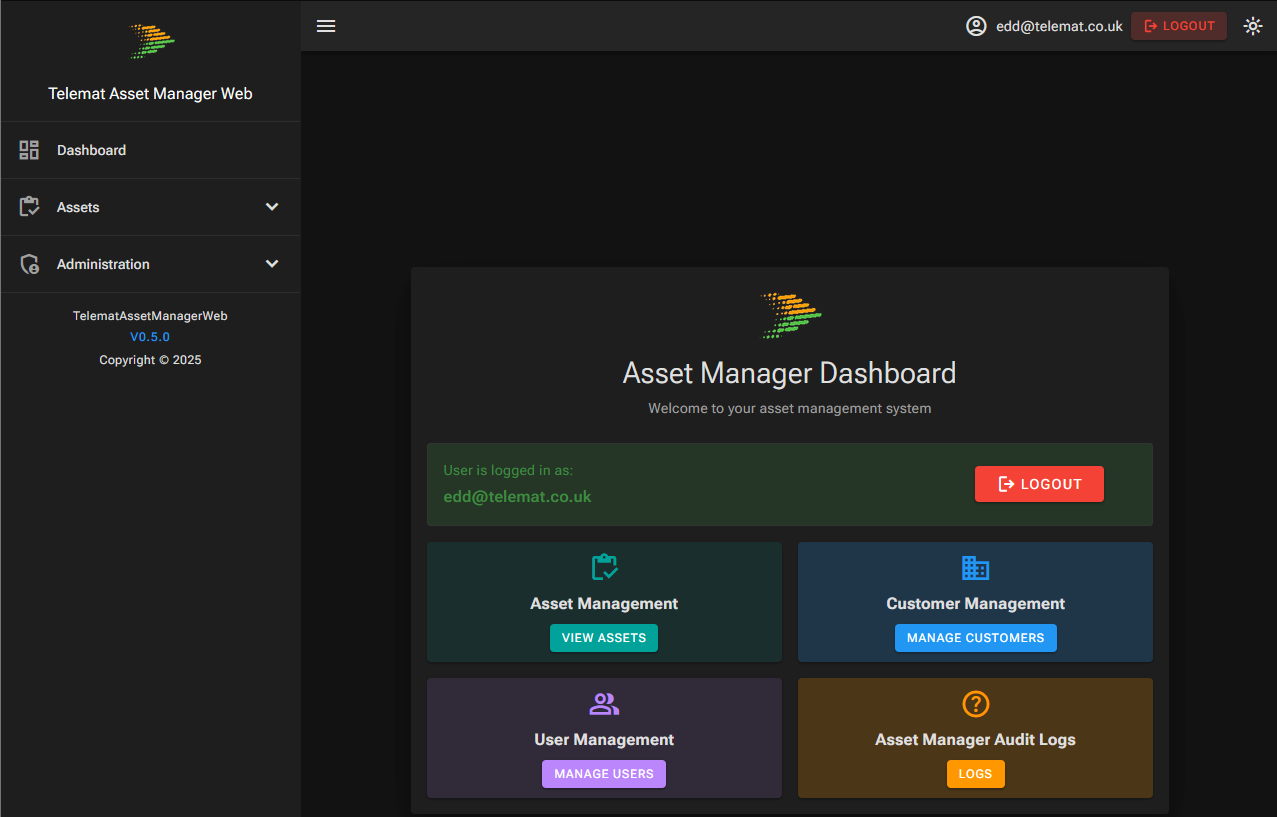Select Administration in the sidebar
This screenshot has width=1277, height=817.
103,263
